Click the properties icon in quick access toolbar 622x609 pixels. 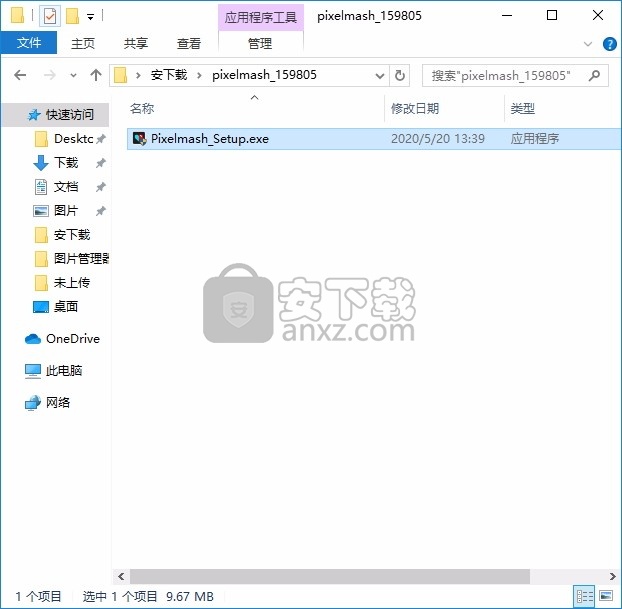50,17
